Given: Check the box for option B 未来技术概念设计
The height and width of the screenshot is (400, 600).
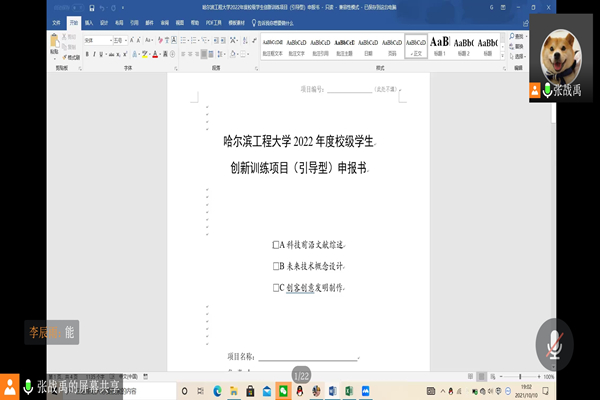Looking at the screenshot, I should point(277,266).
